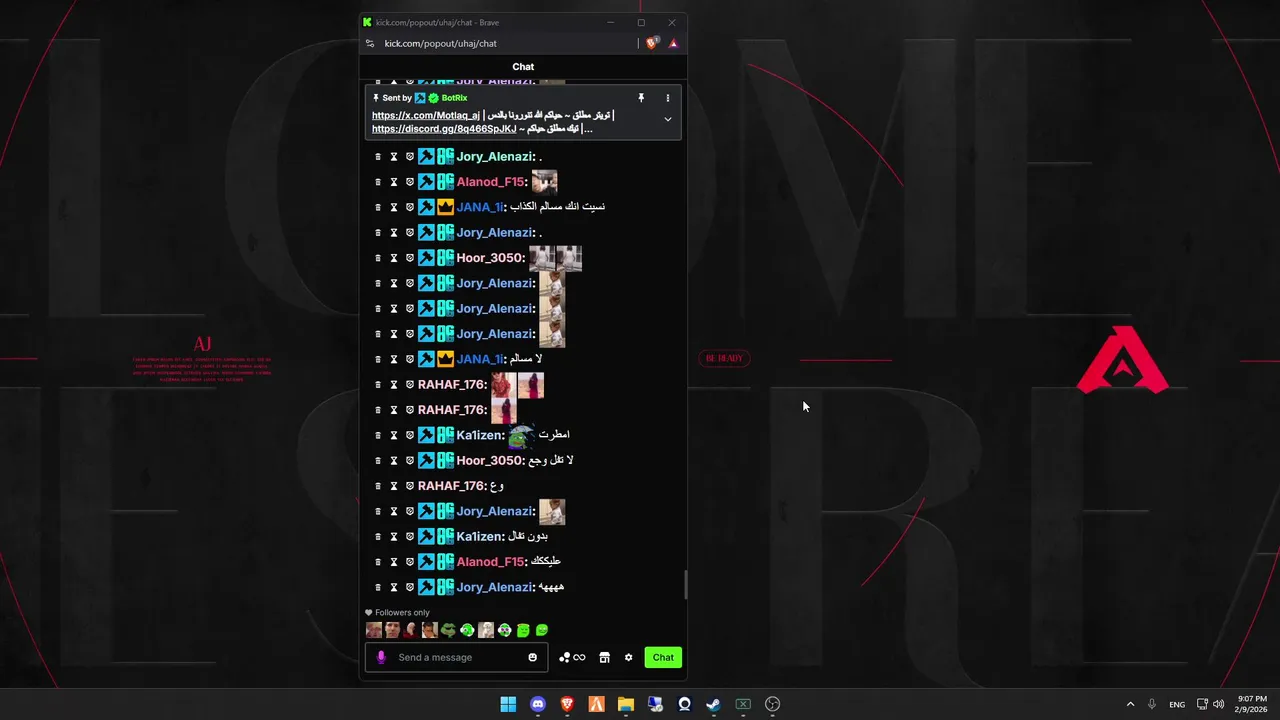Open site settings icon left of kick.com URL
Image resolution: width=1280 pixels, height=720 pixels.
tap(370, 43)
